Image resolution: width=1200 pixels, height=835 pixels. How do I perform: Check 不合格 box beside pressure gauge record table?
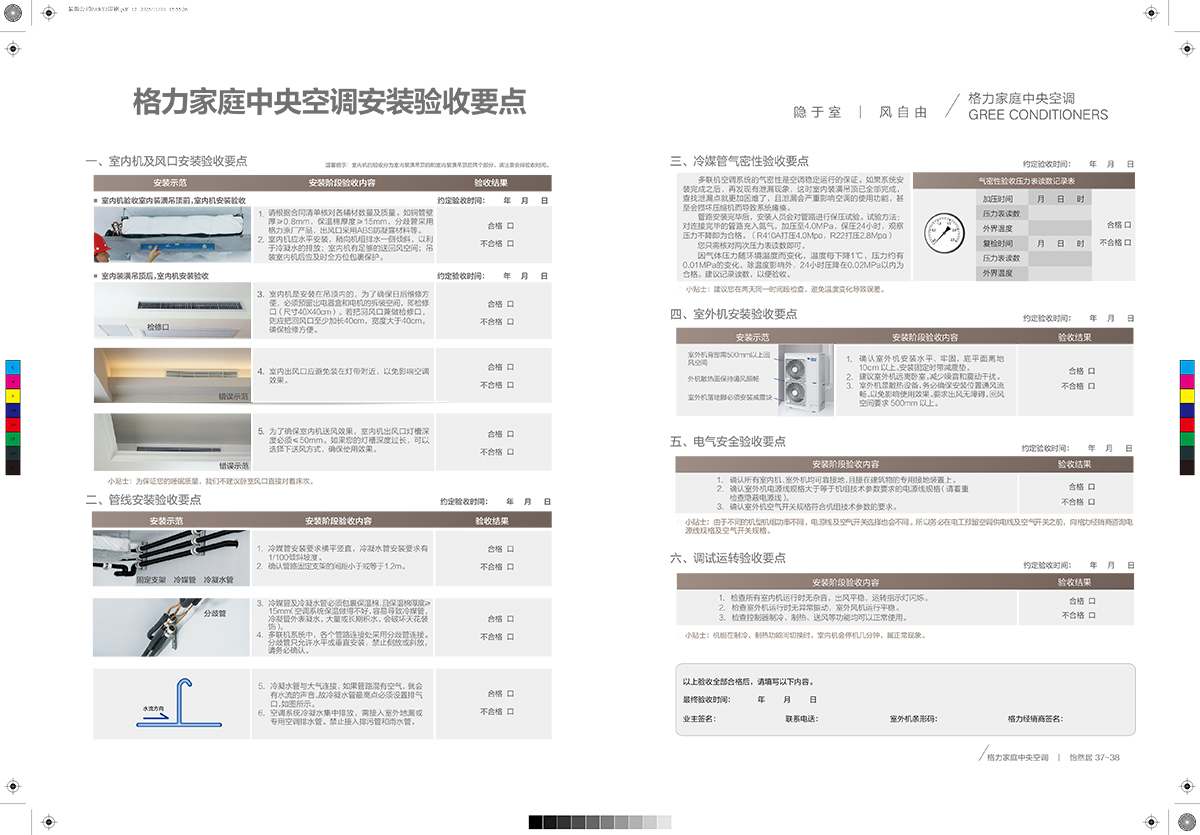tap(1128, 242)
